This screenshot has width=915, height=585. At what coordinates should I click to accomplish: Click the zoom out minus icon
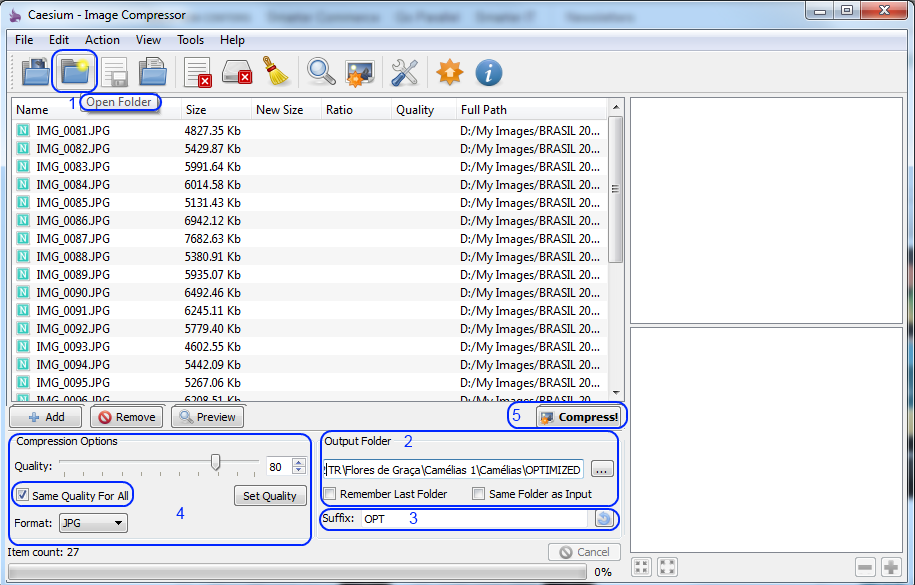[x=865, y=567]
